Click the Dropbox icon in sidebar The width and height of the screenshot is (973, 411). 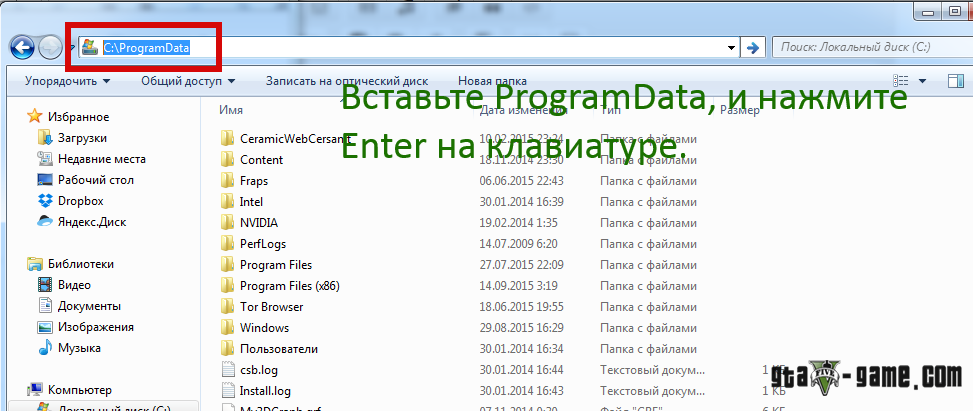pyautogui.click(x=45, y=201)
